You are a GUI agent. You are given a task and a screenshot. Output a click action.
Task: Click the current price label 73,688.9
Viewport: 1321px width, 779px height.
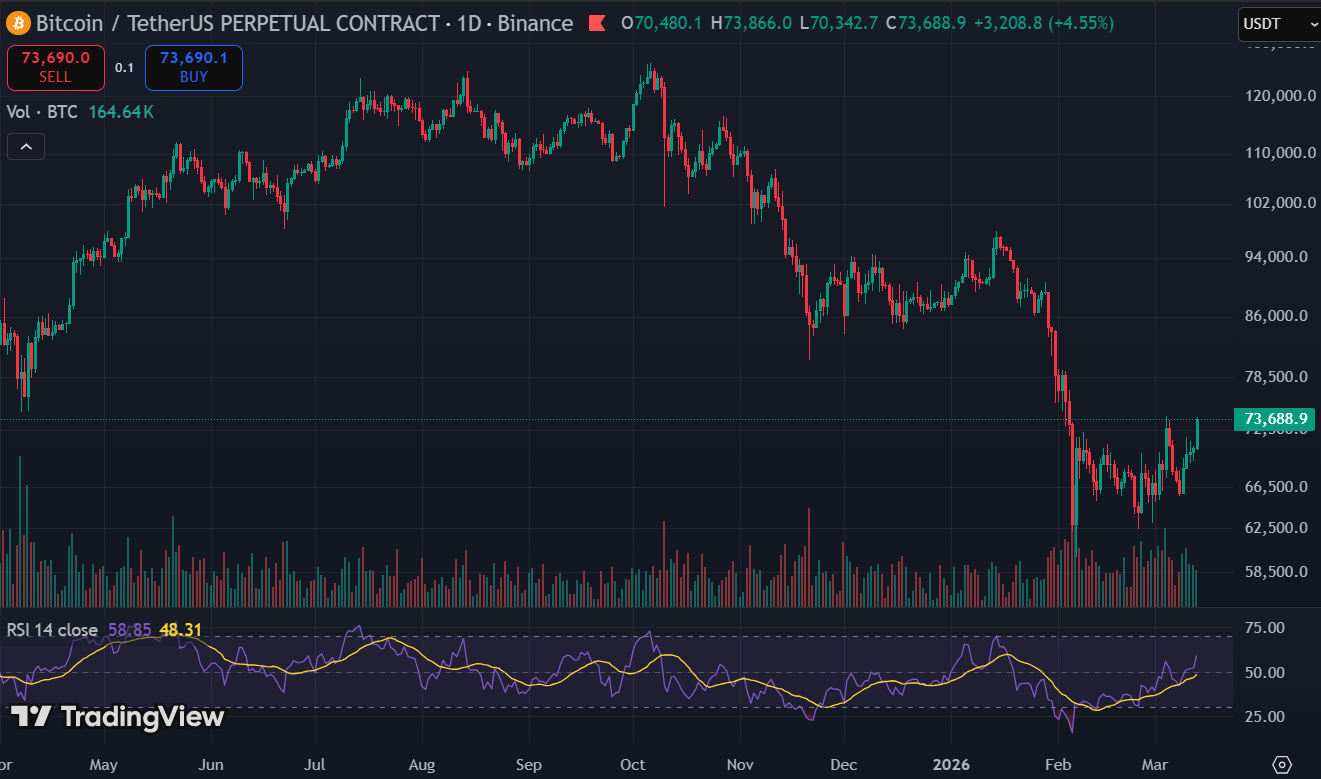tap(1274, 419)
